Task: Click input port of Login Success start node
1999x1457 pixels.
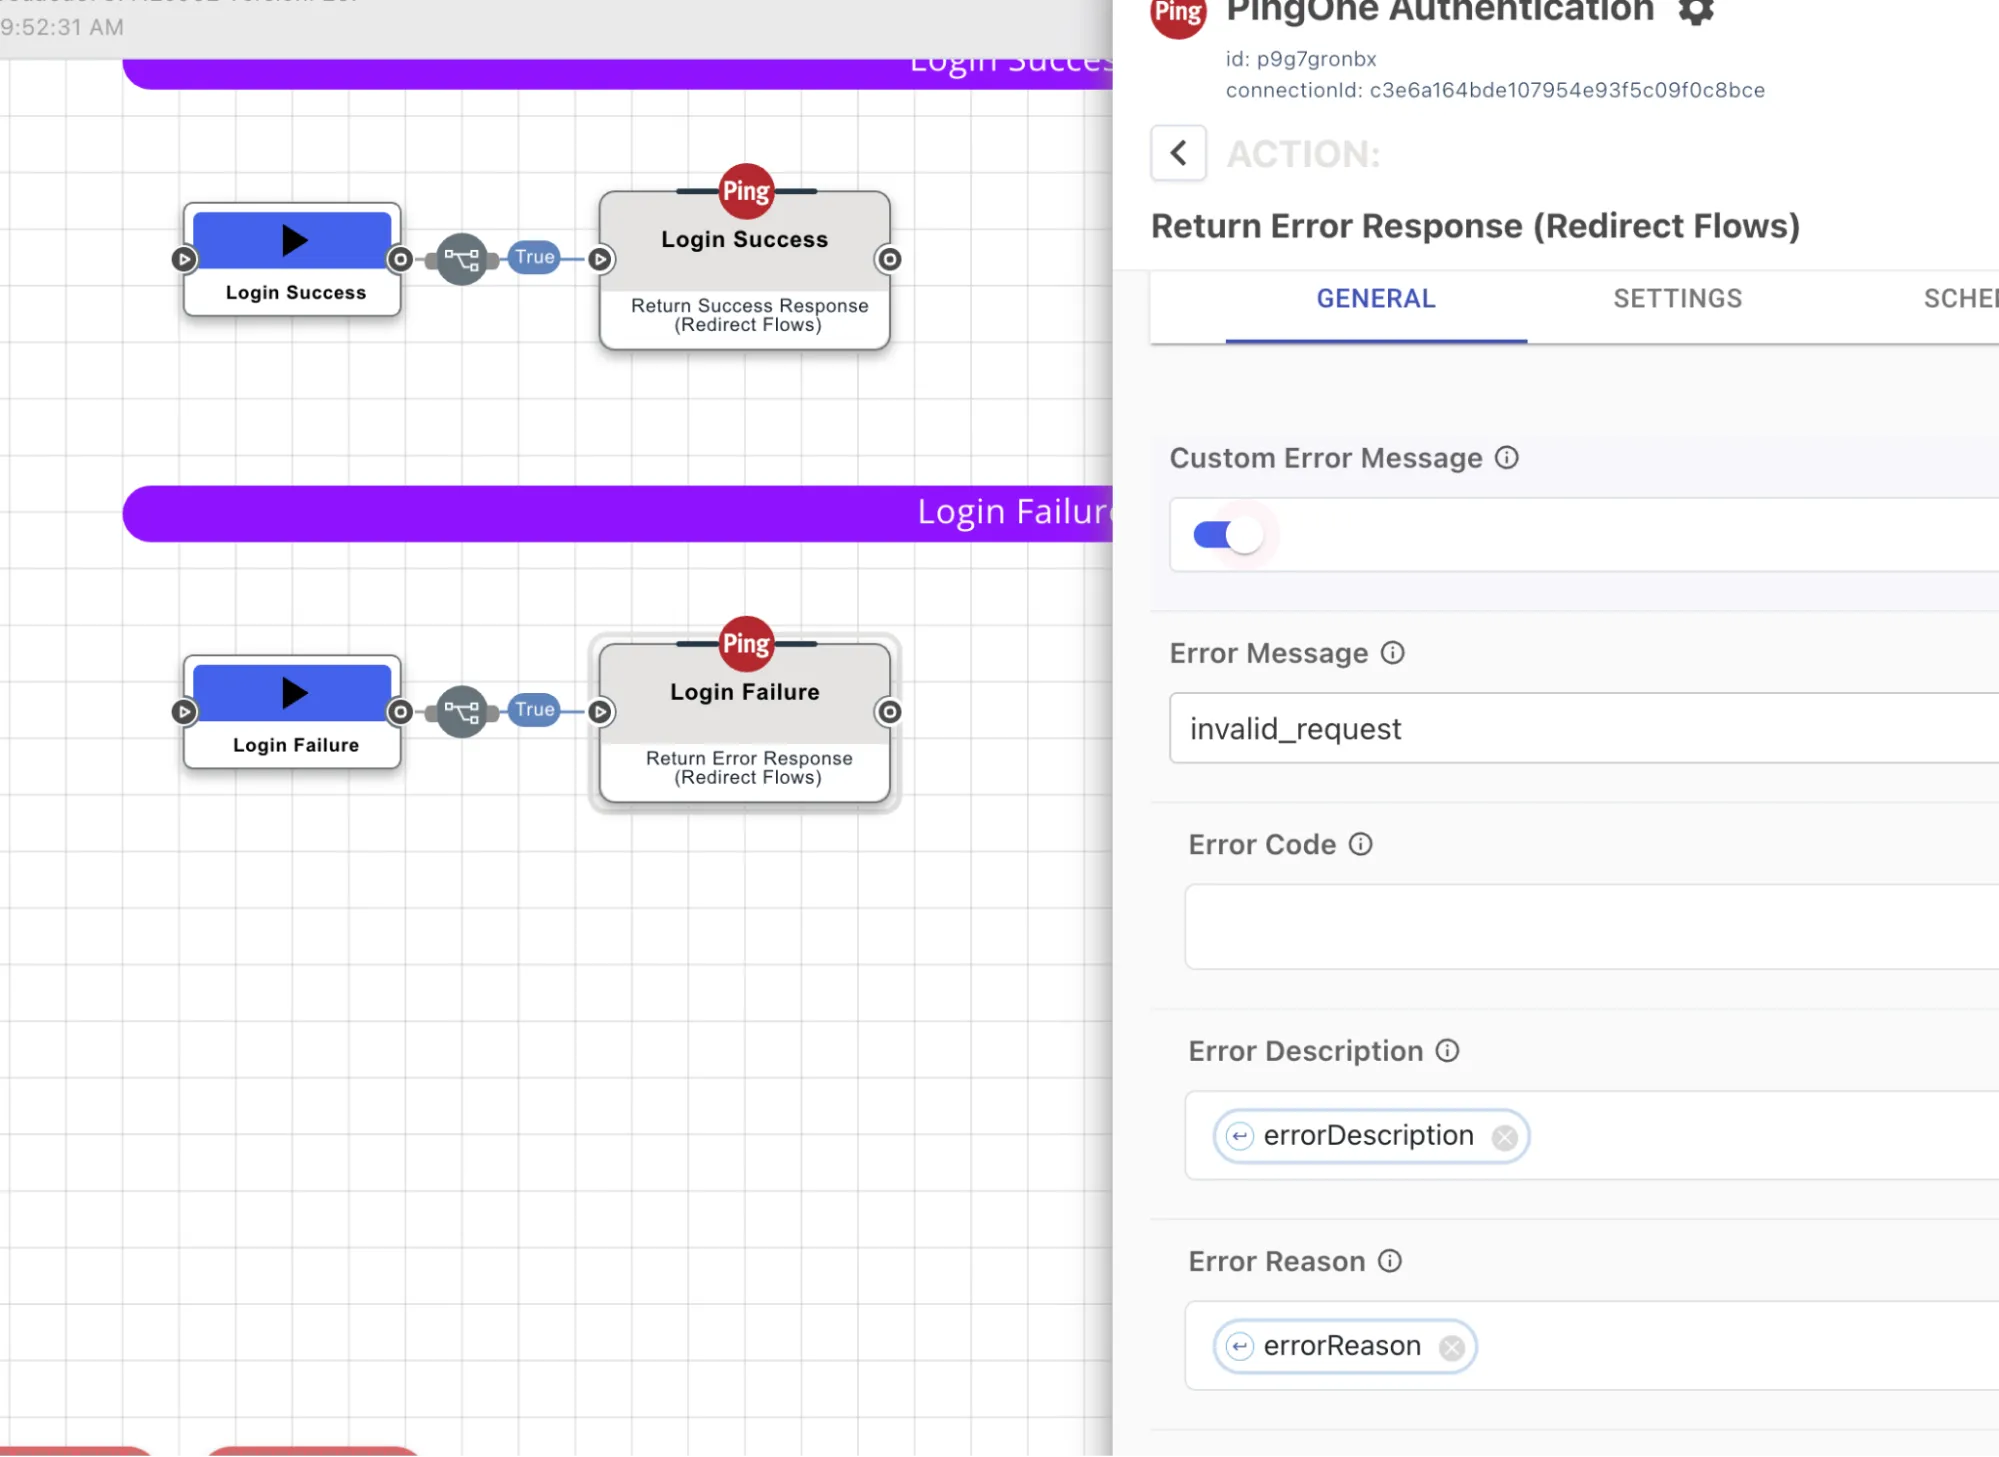Action: point(183,259)
